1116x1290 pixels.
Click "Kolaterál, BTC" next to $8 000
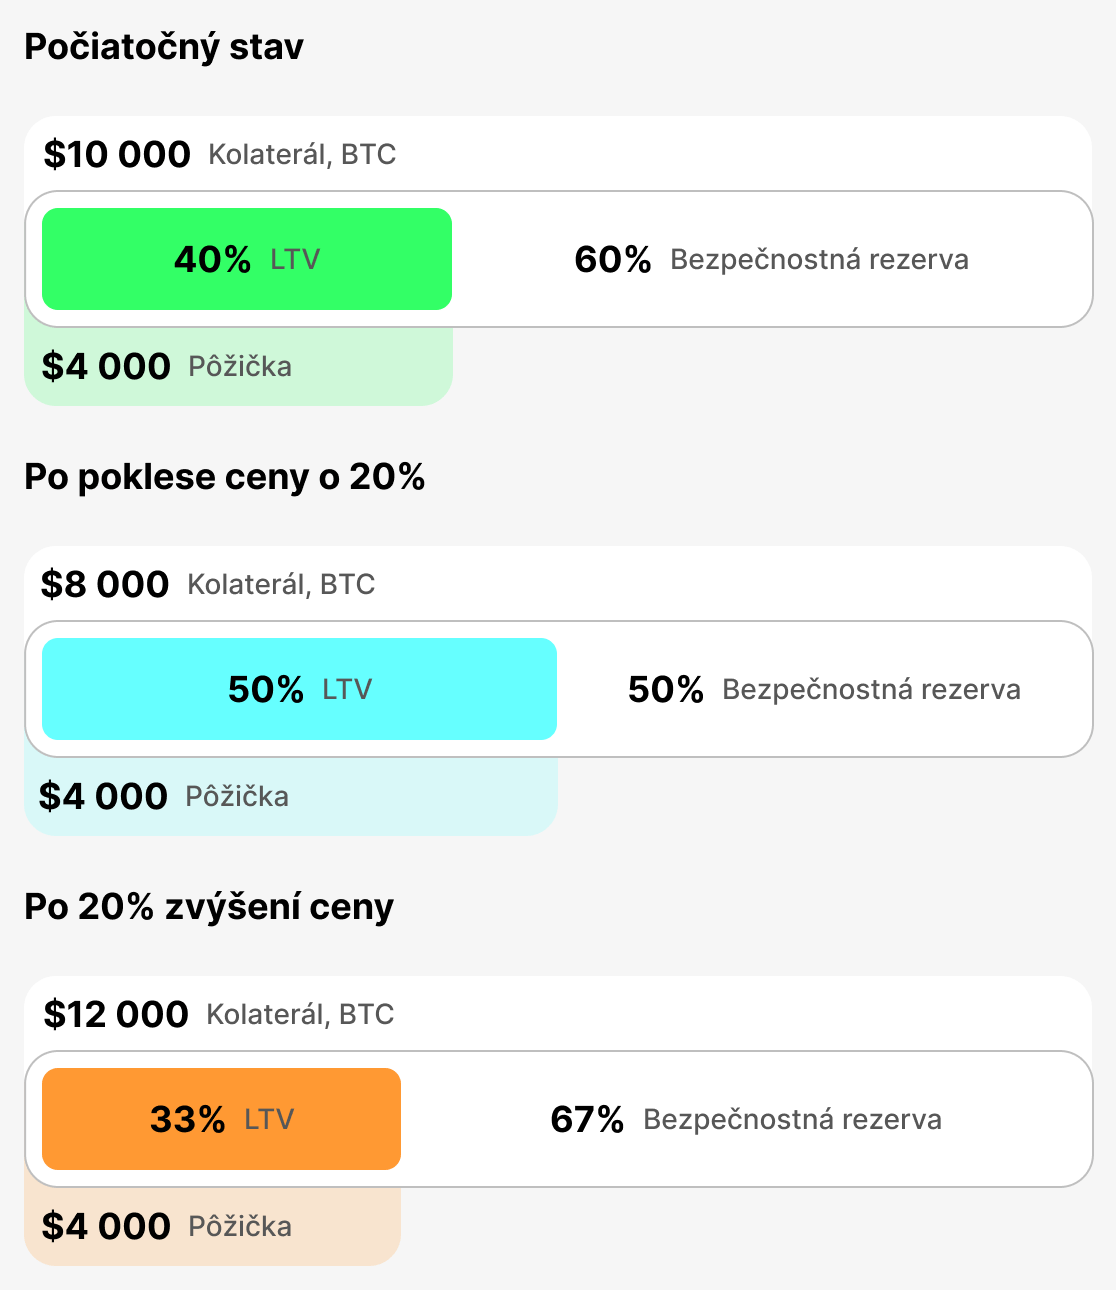(x=281, y=585)
